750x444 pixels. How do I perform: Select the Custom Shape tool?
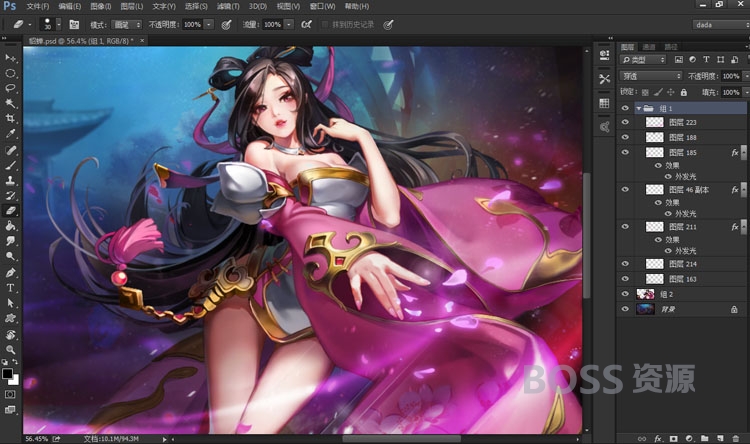point(10,318)
